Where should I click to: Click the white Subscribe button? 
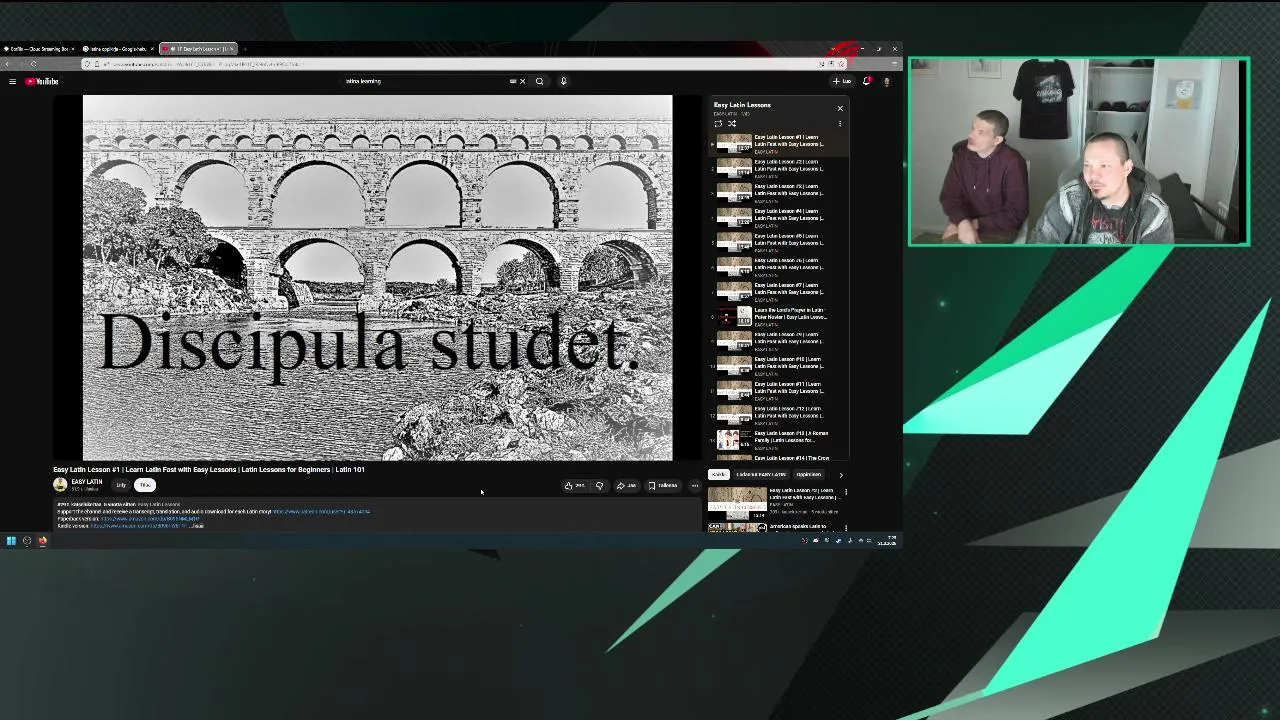[145, 485]
